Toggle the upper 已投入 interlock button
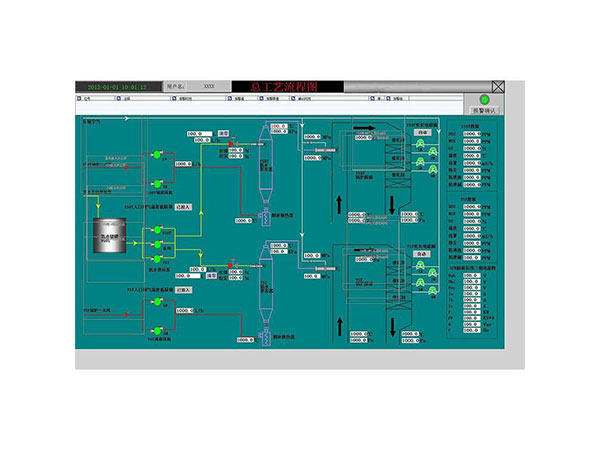Image resolution: width=600 pixels, height=450 pixels. [x=182, y=208]
